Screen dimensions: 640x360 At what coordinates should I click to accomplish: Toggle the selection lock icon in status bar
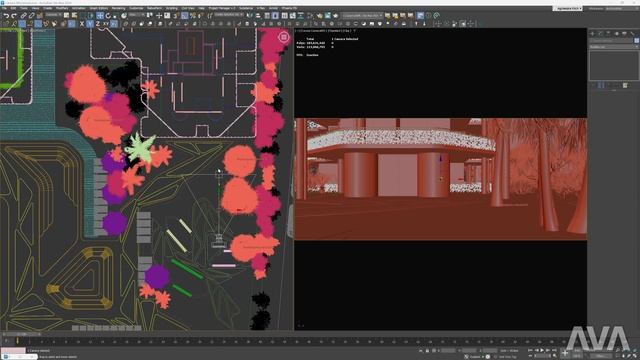(427, 351)
